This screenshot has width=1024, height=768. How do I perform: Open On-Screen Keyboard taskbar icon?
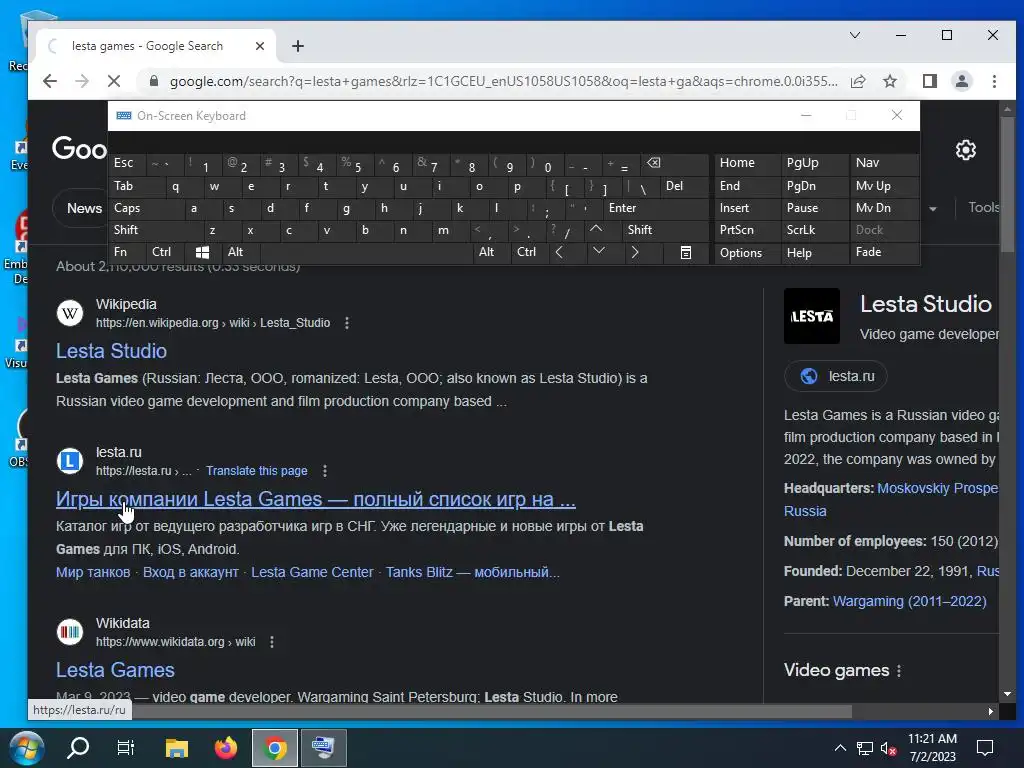point(323,748)
